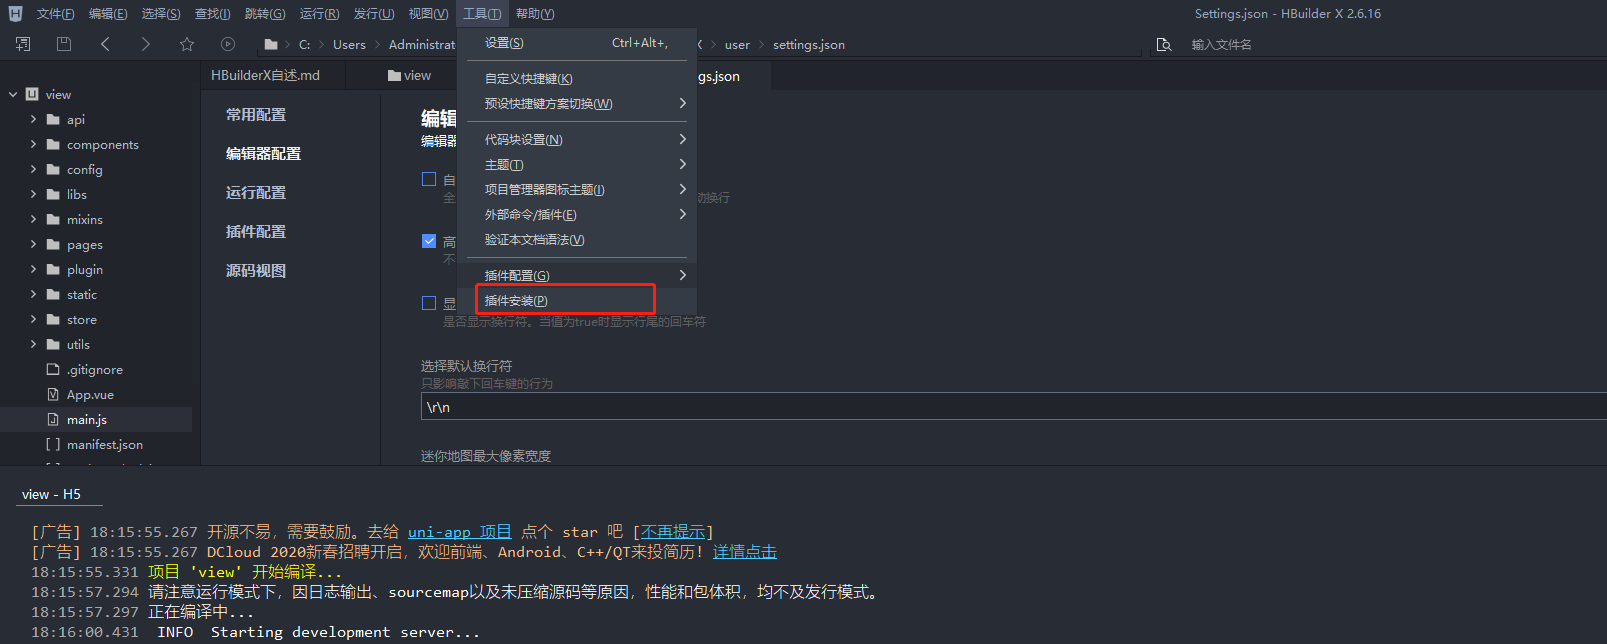Uncheck the checked blue checkbox in editor settings
Screen dimensions: 1607x644
429,241
